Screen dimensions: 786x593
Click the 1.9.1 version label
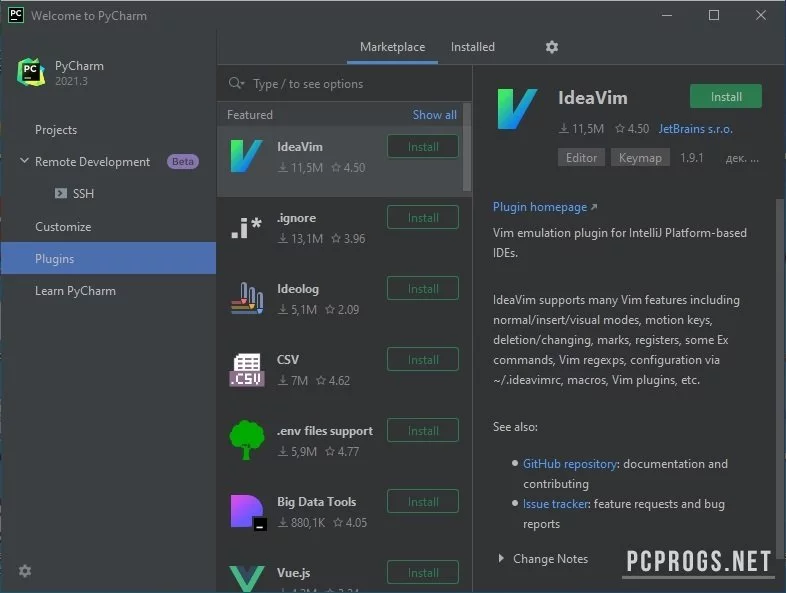(692, 158)
